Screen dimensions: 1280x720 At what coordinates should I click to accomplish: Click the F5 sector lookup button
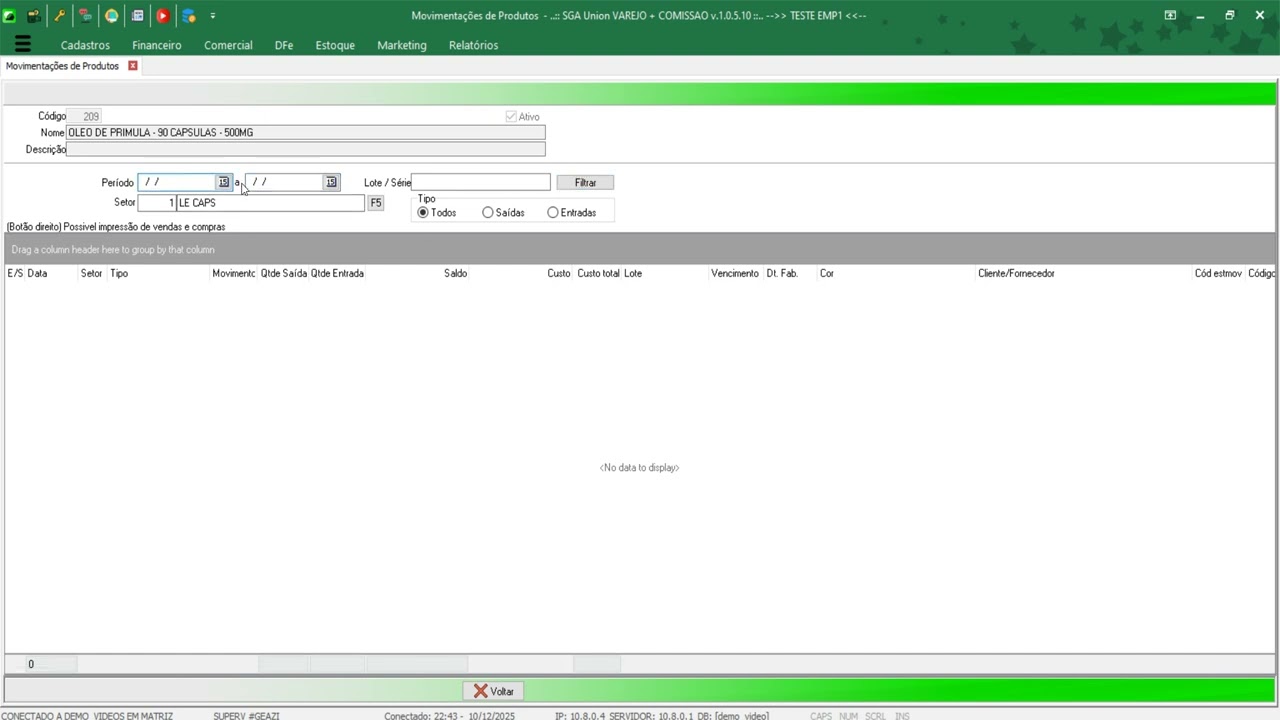pyautogui.click(x=376, y=203)
